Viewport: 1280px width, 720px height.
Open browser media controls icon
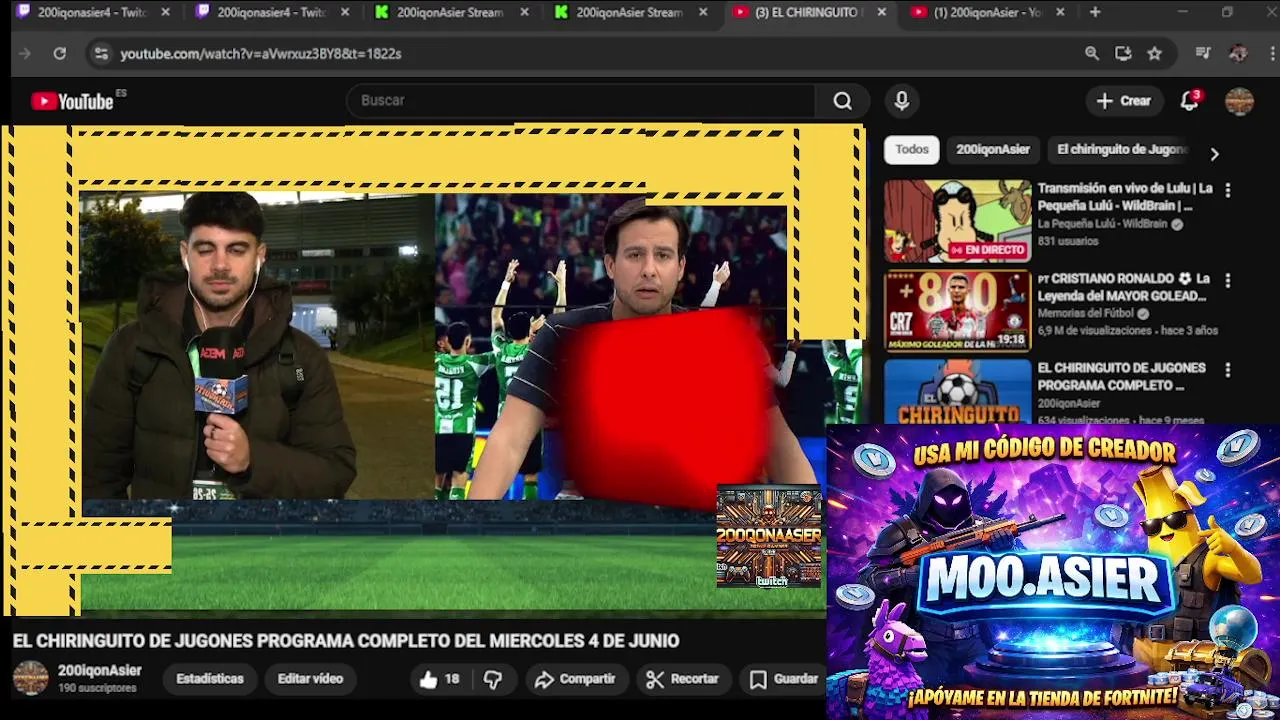pyautogui.click(x=1203, y=53)
